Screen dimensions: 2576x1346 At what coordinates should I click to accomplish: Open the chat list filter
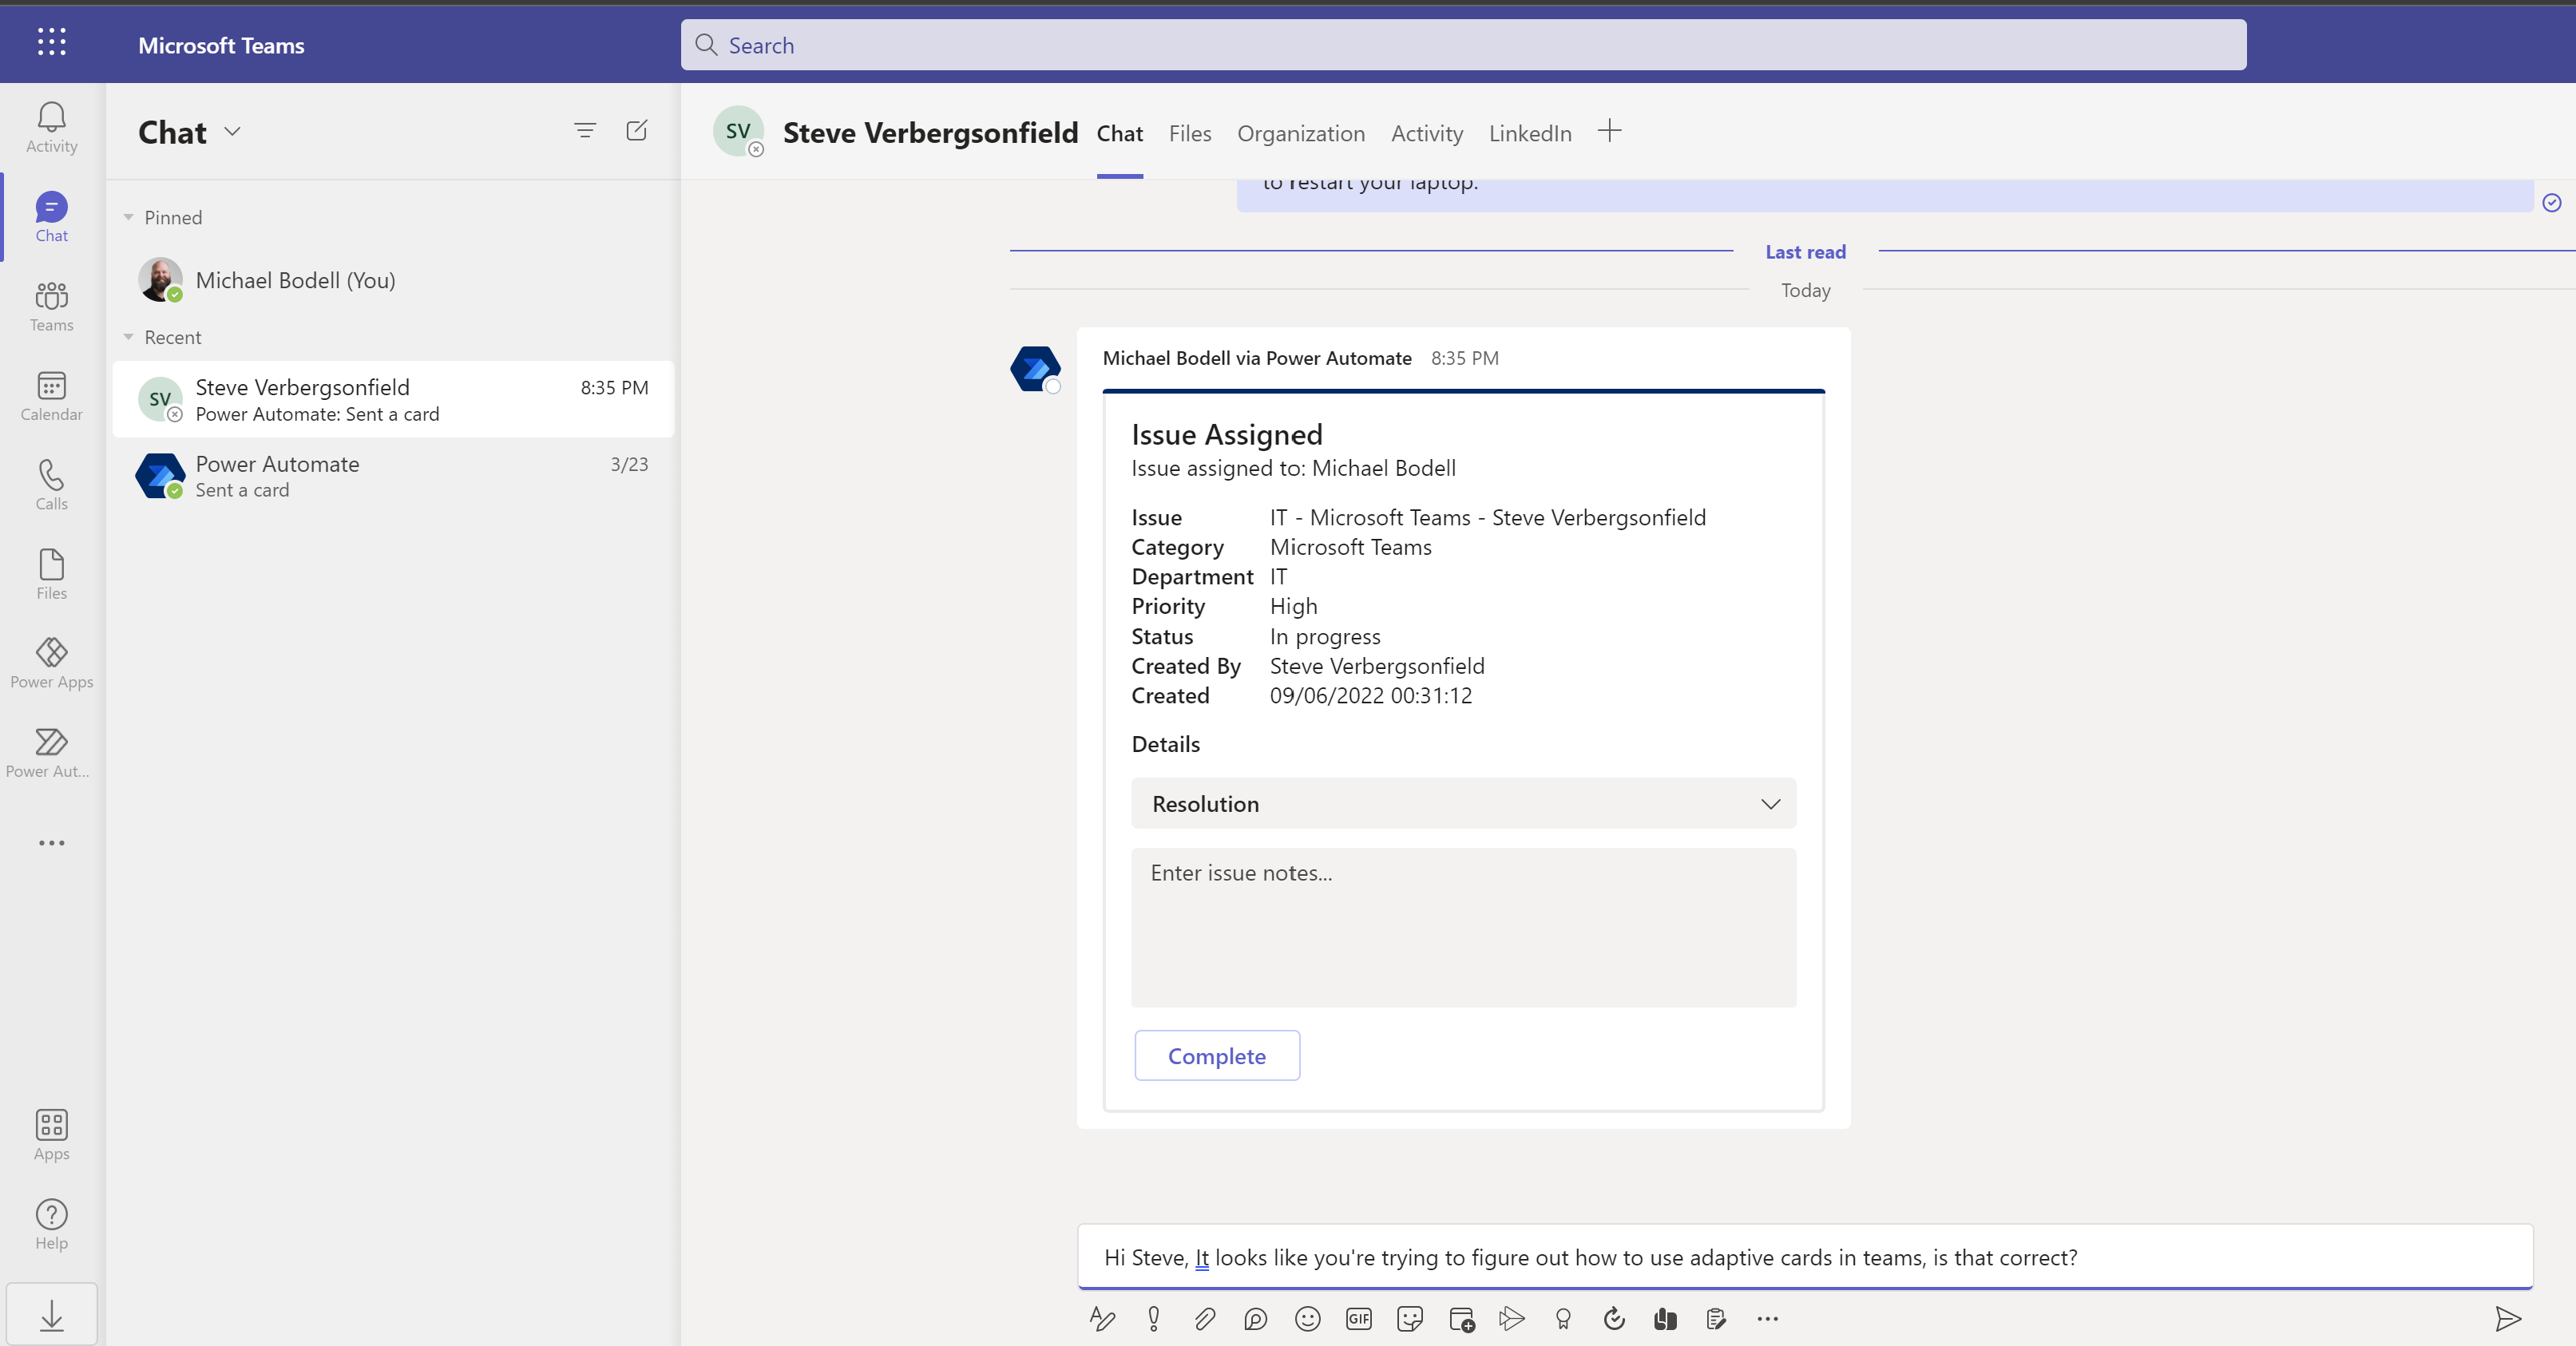click(x=585, y=131)
